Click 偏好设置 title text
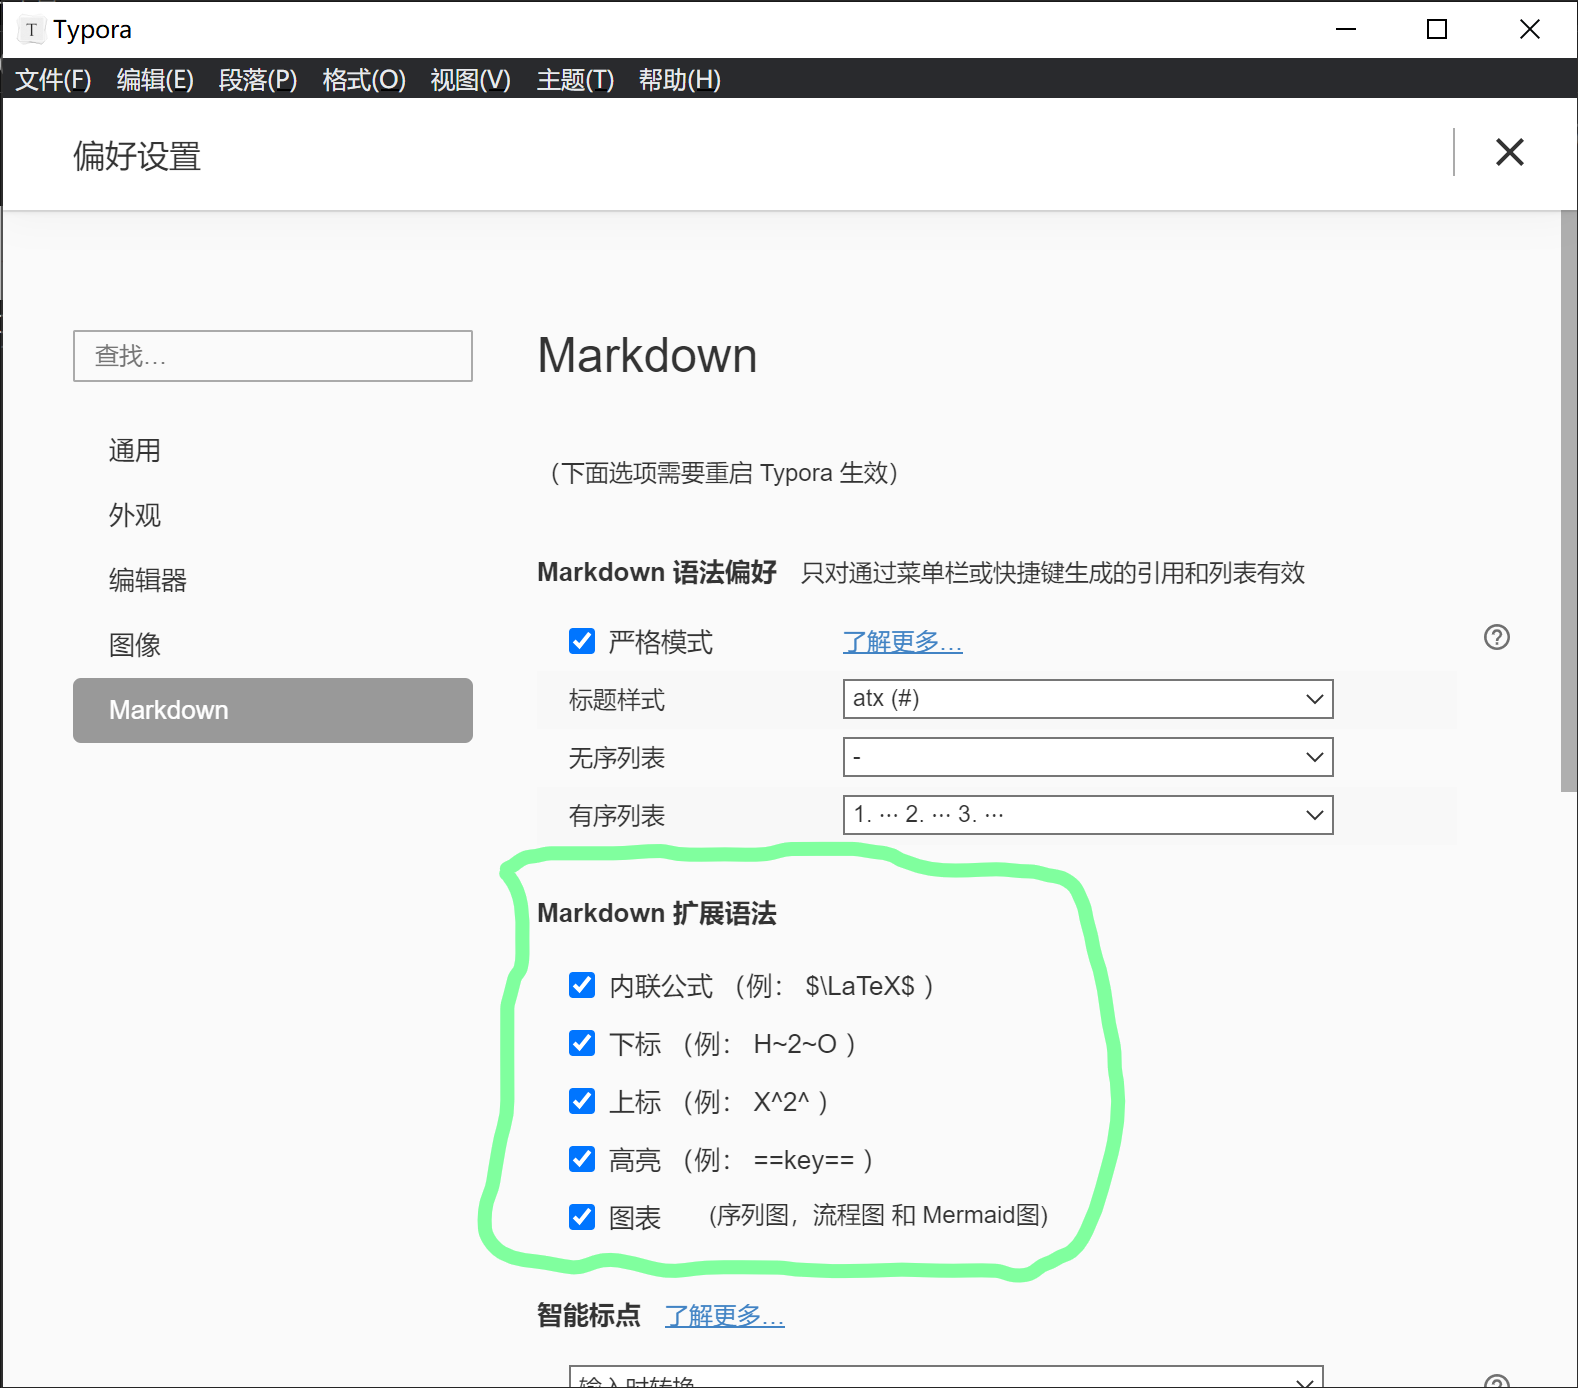Image resolution: width=1578 pixels, height=1388 pixels. point(137,156)
